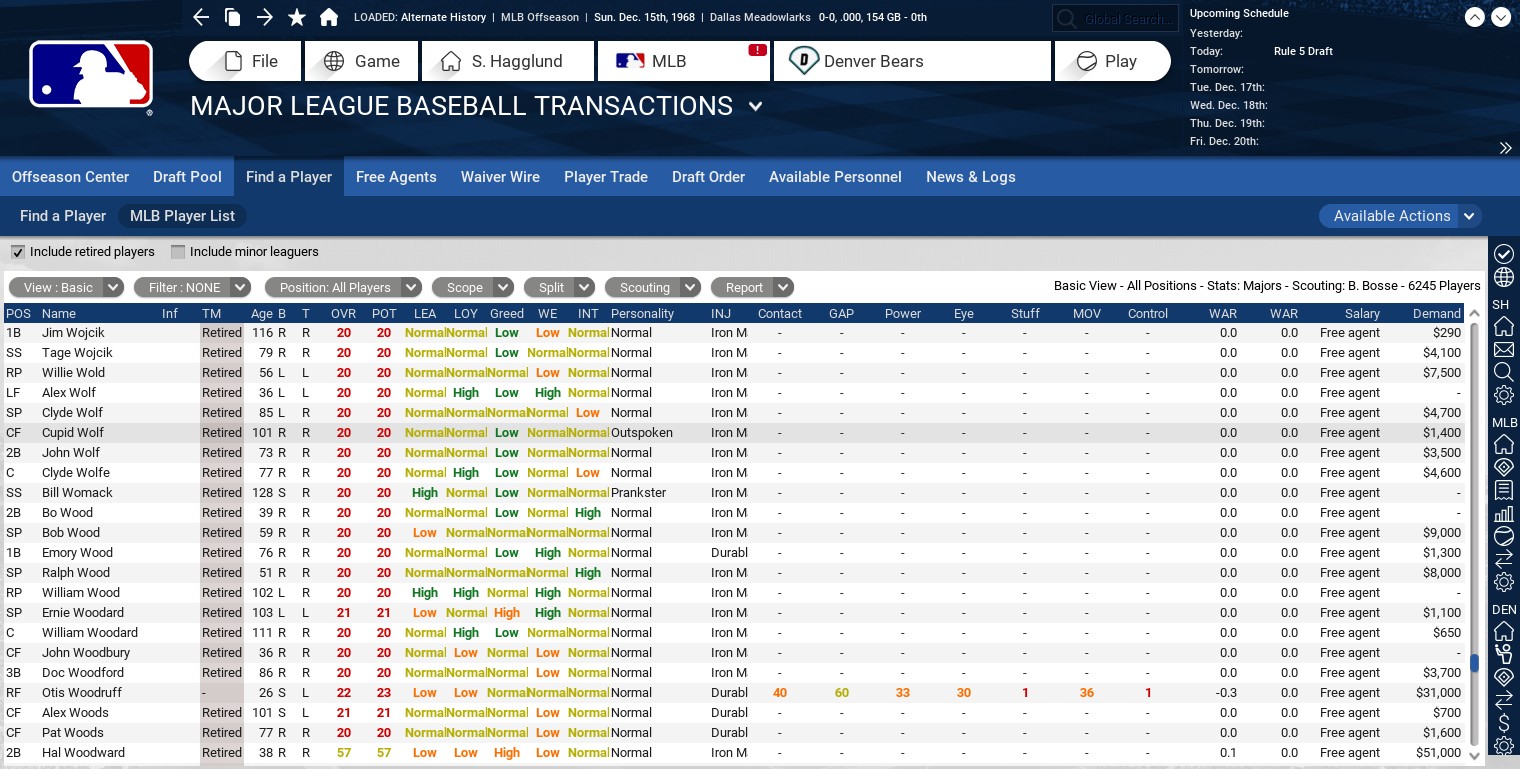Open the File menu button
The width and height of the screenshot is (1520, 769).
pyautogui.click(x=245, y=61)
